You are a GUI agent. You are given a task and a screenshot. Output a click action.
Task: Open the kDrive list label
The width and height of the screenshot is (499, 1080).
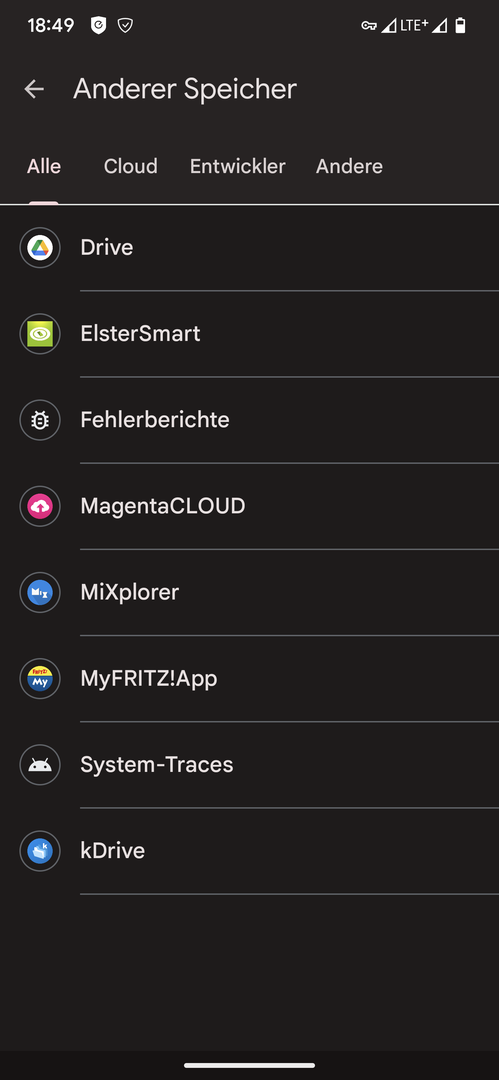[x=112, y=851]
